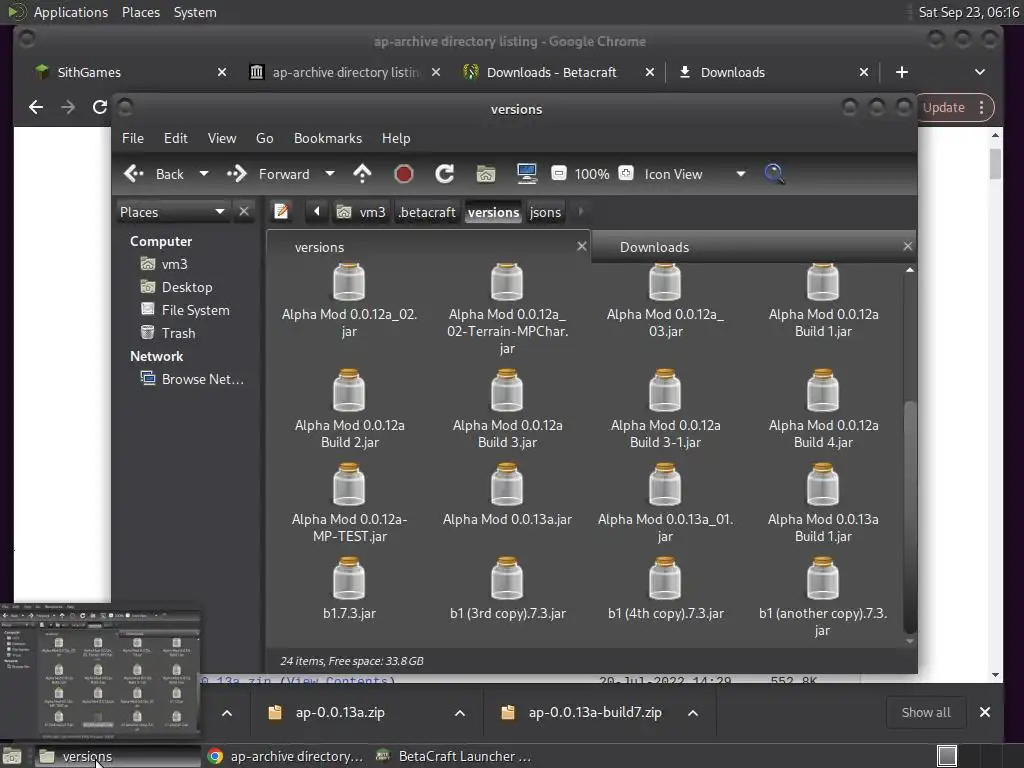Open Forward history dropdown arrow

330,174
